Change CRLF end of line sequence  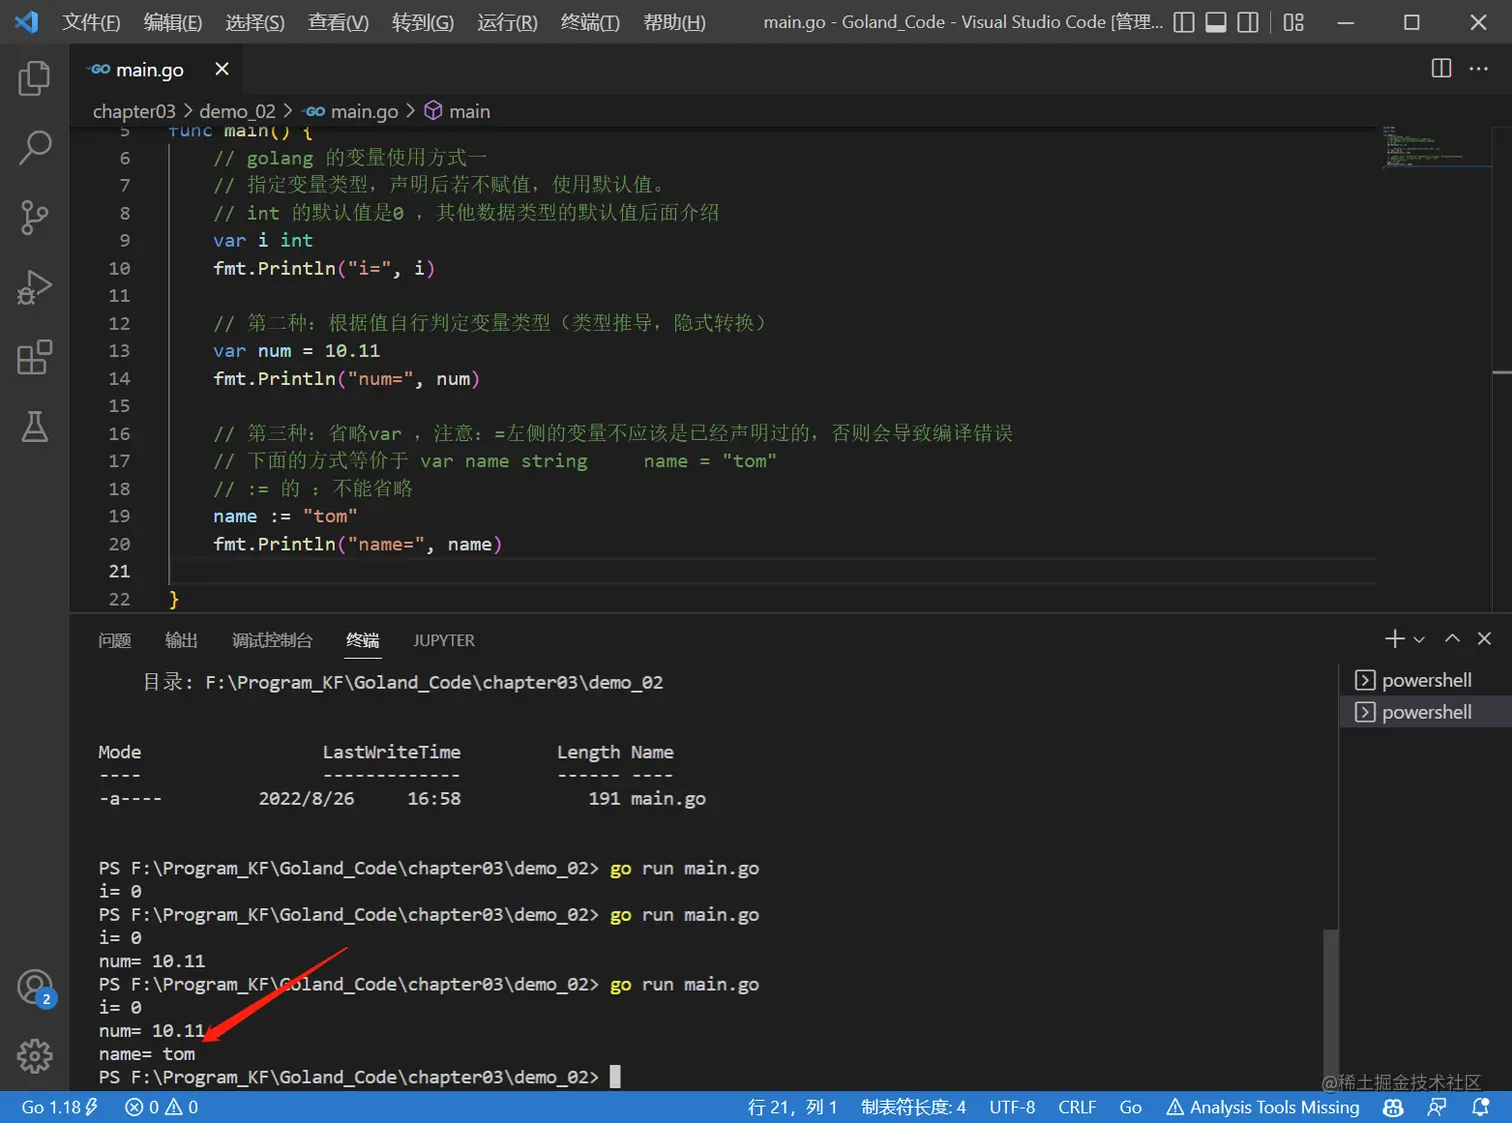coord(1077,1107)
